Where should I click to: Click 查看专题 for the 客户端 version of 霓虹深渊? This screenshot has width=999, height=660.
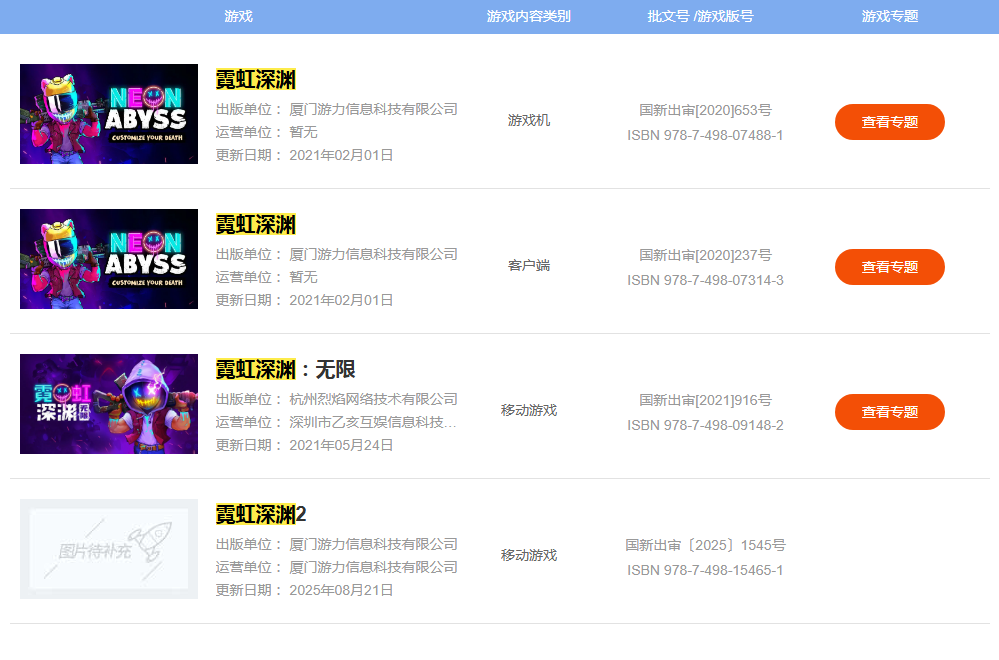[889, 267]
